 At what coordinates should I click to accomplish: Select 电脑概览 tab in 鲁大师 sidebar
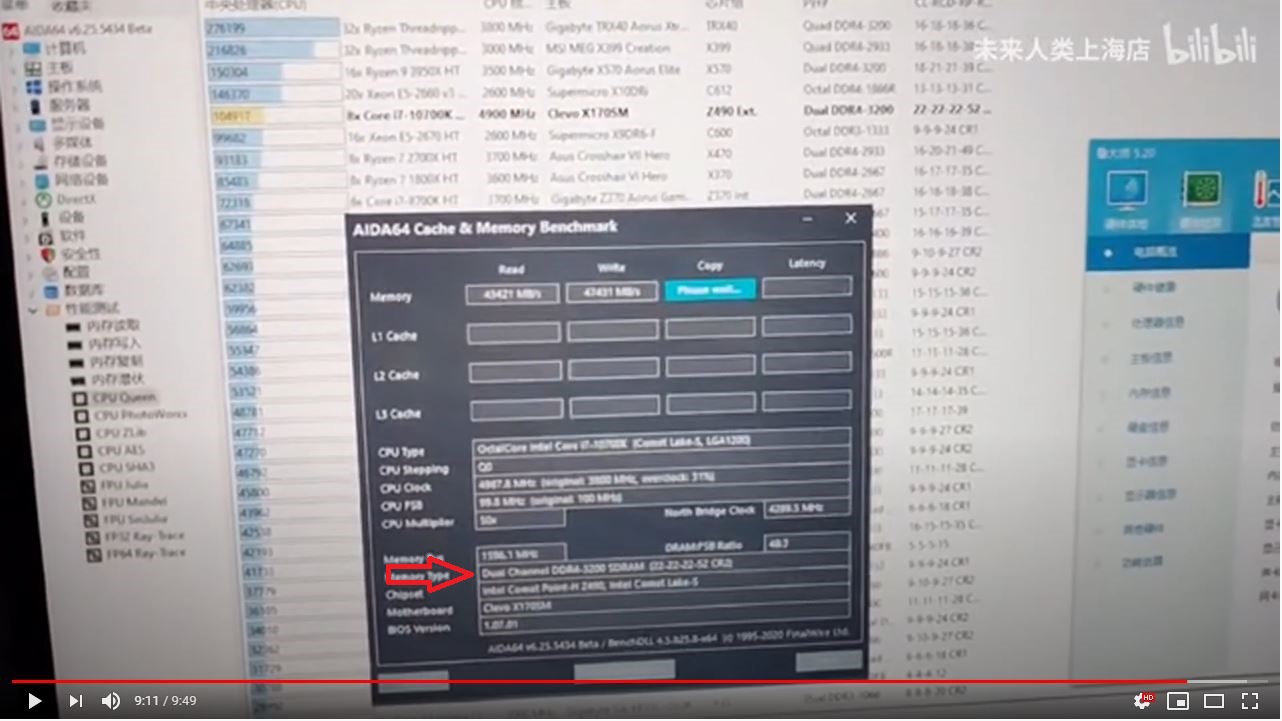click(1168, 253)
